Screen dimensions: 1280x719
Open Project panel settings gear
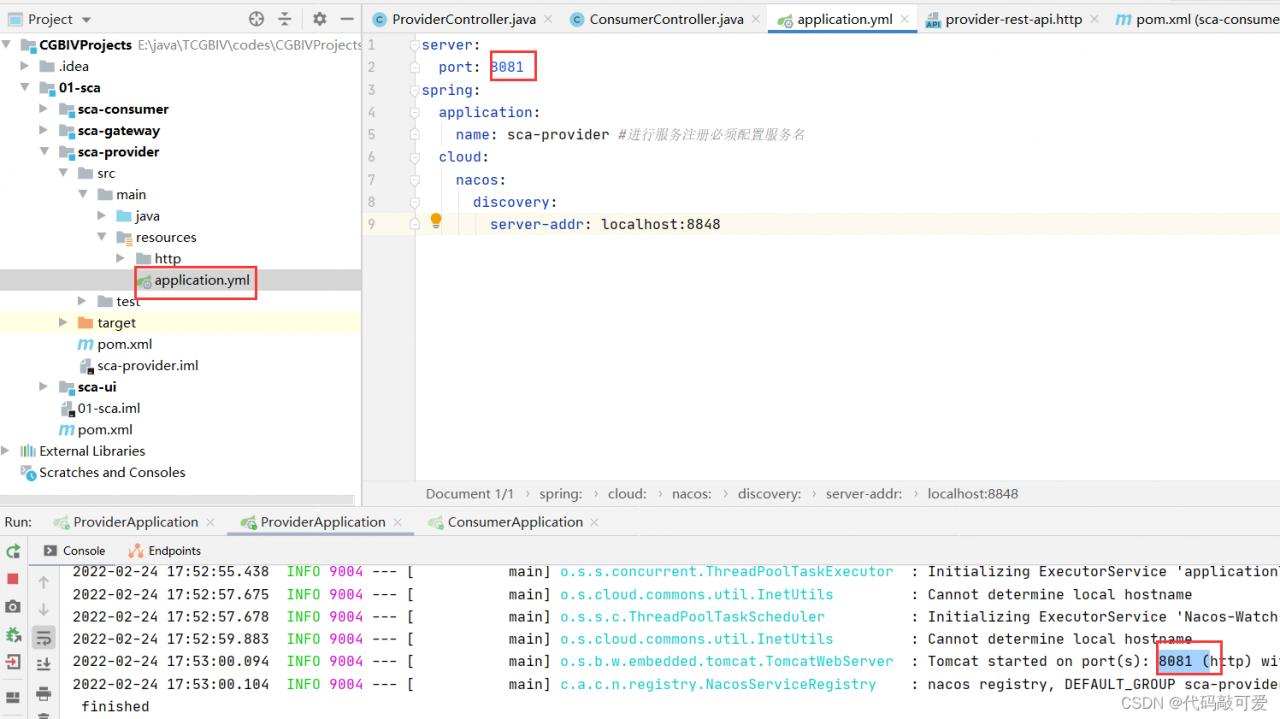pyautogui.click(x=319, y=19)
